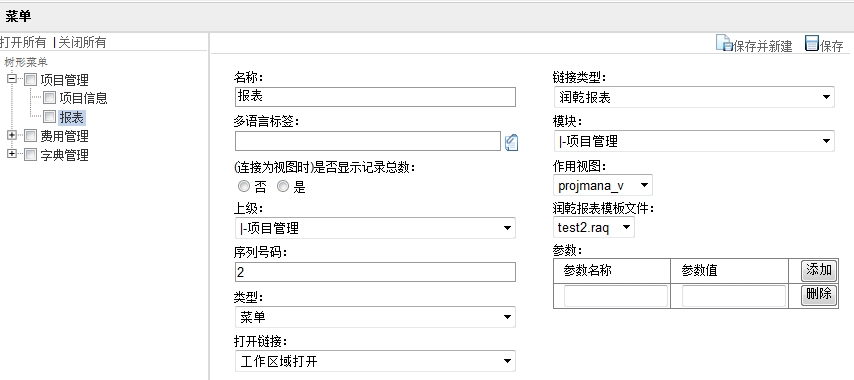The width and height of the screenshot is (854, 380).
Task: Select the 字典管理 tree item label
Action: click(x=64, y=155)
